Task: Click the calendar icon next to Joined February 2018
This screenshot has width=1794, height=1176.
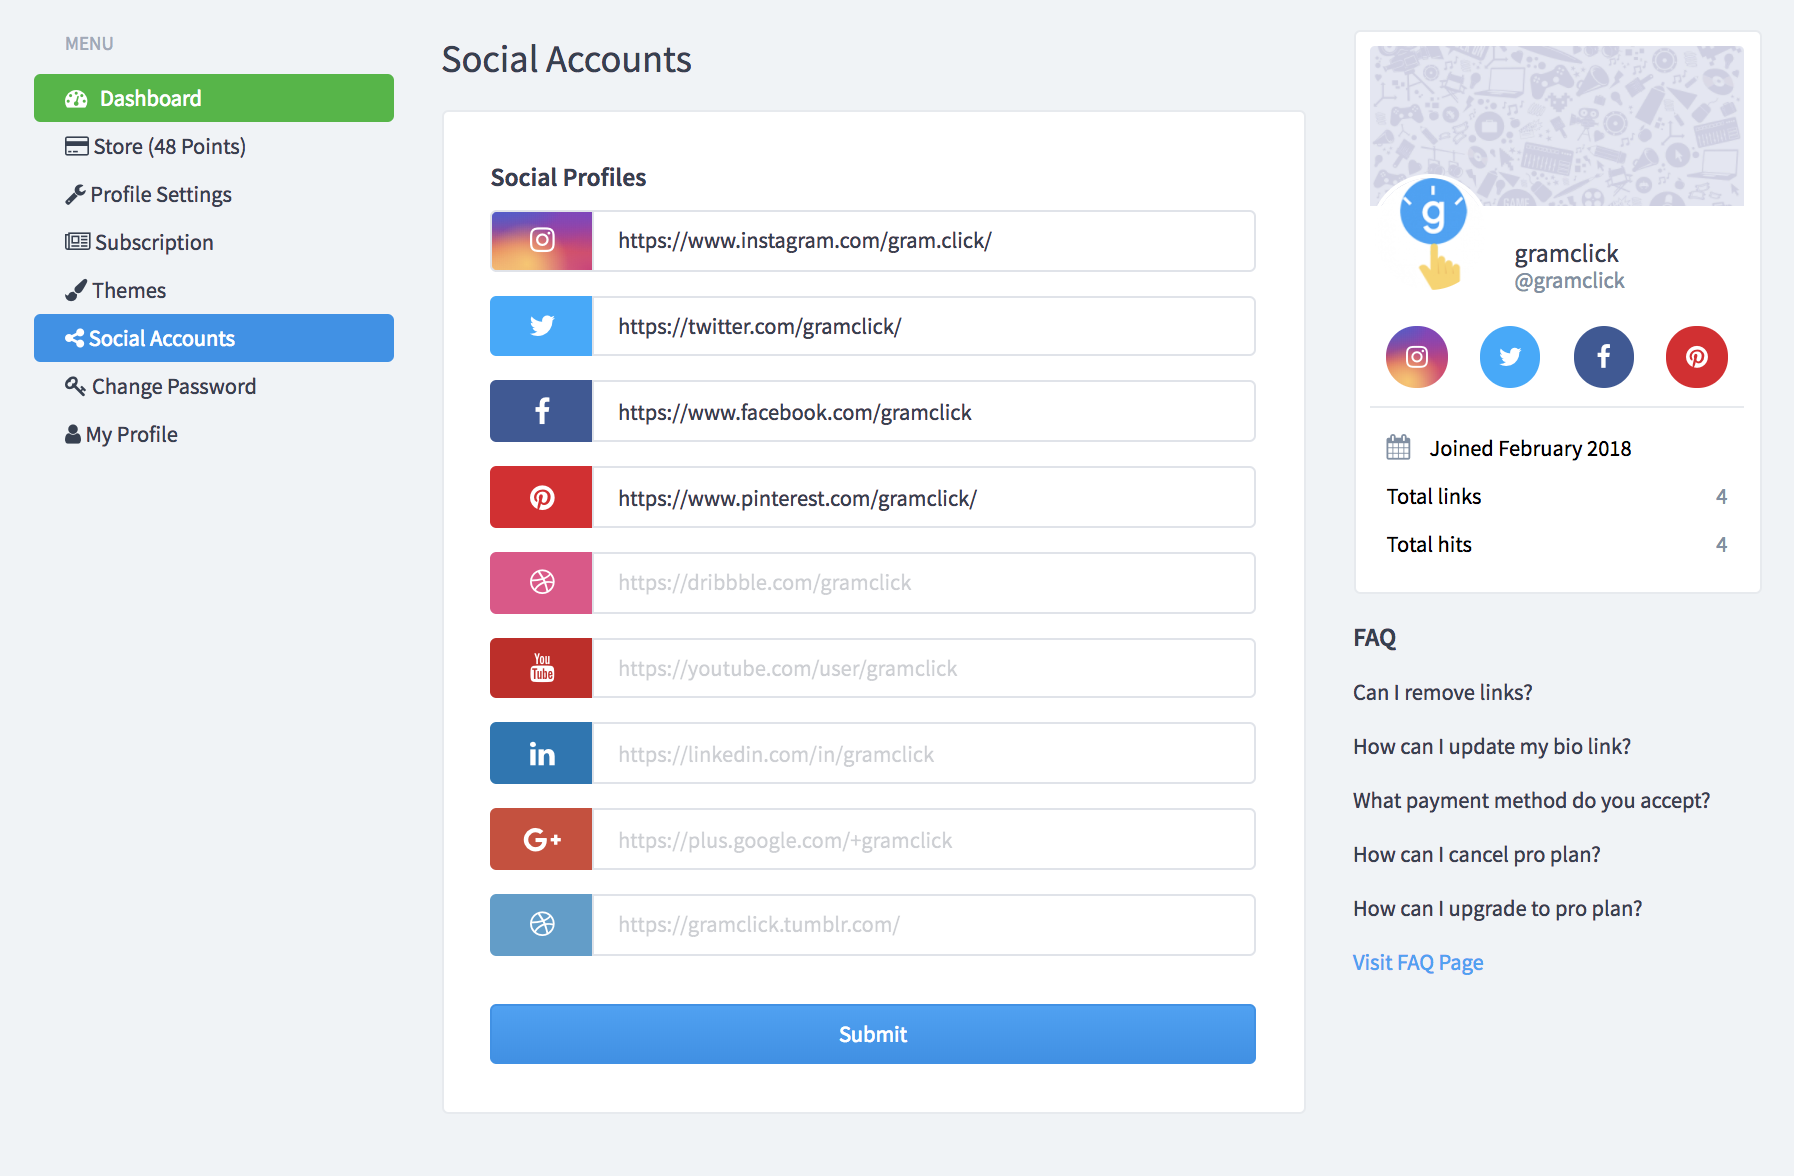Action: click(x=1398, y=447)
